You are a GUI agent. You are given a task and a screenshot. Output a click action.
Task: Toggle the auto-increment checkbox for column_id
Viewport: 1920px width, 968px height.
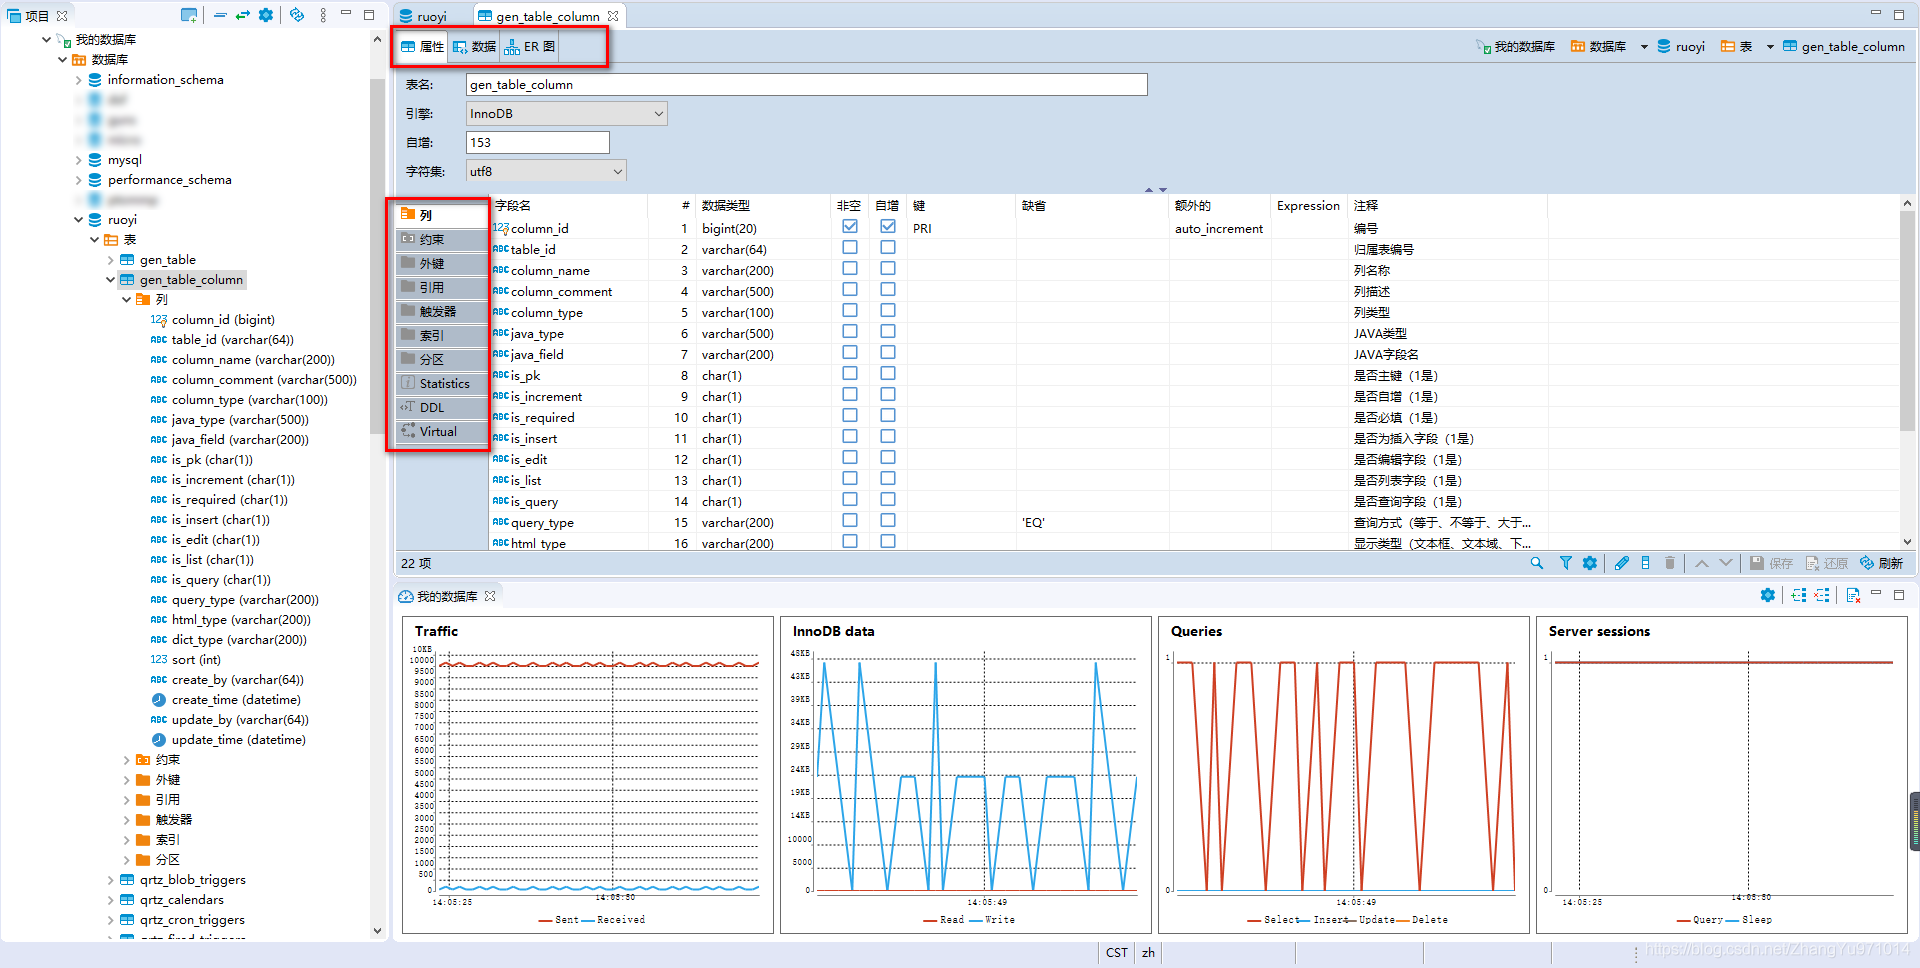tap(888, 227)
